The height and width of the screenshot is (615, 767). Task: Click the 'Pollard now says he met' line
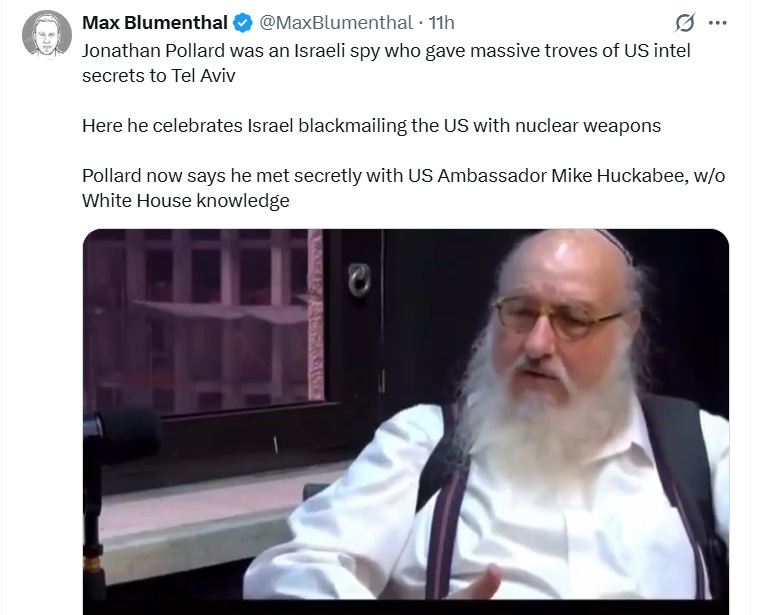(404, 176)
